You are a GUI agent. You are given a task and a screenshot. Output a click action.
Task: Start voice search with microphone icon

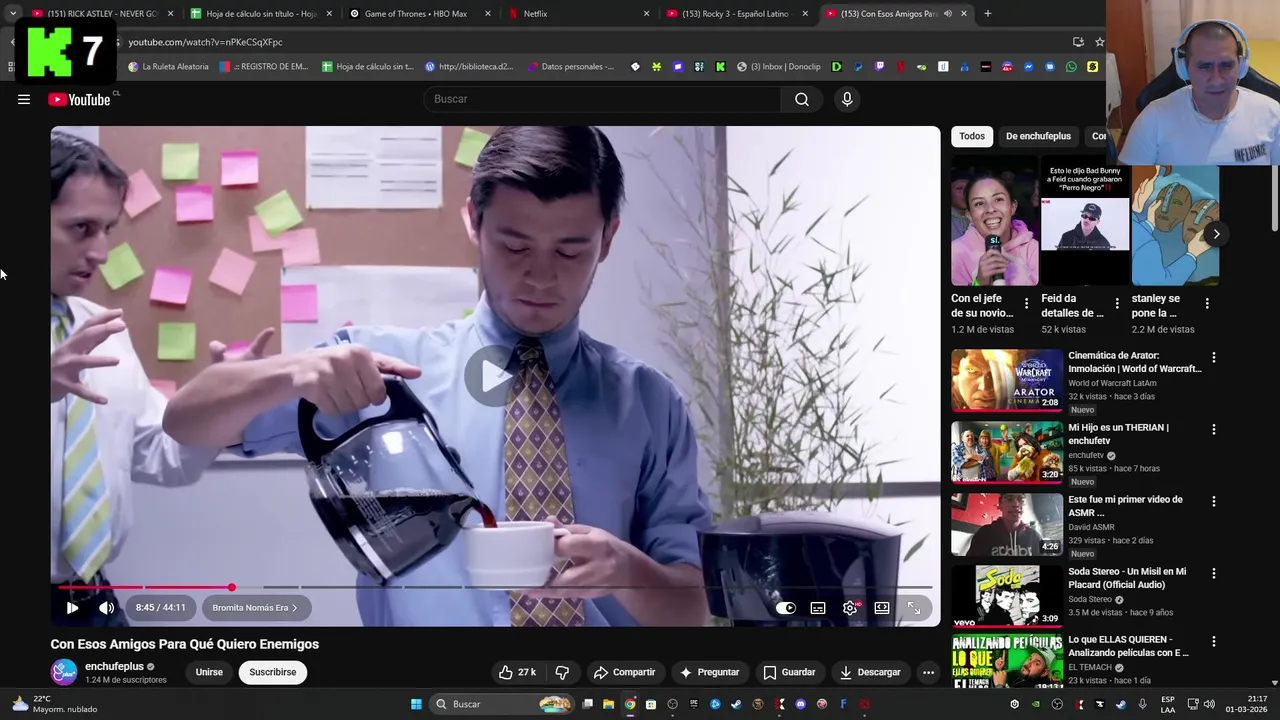click(847, 99)
